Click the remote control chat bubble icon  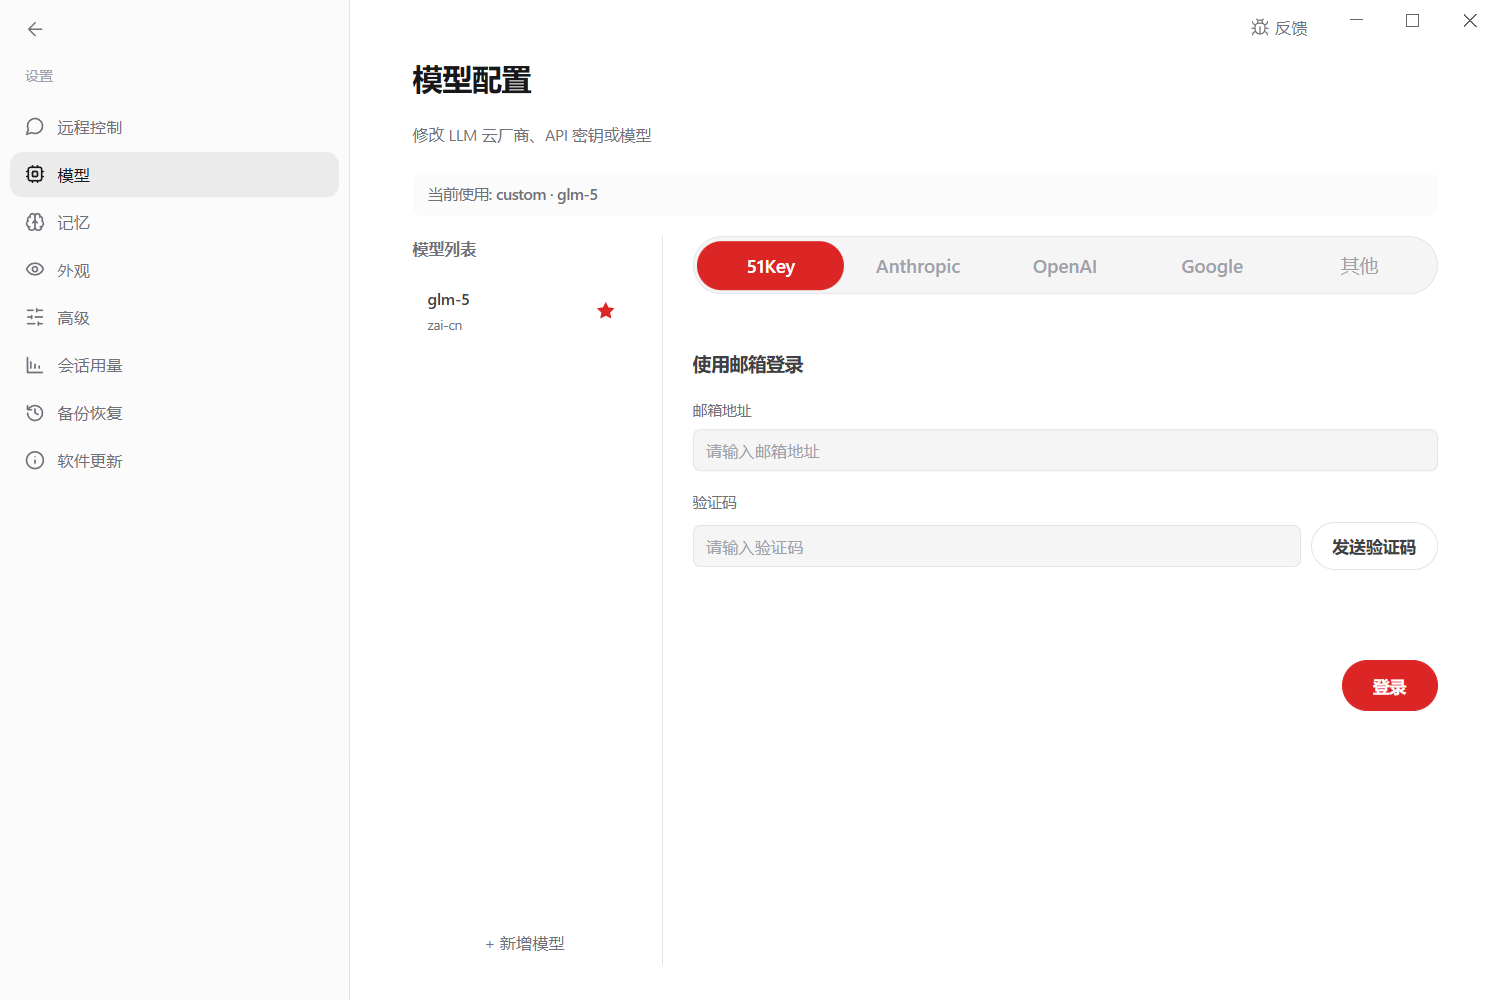coord(35,127)
